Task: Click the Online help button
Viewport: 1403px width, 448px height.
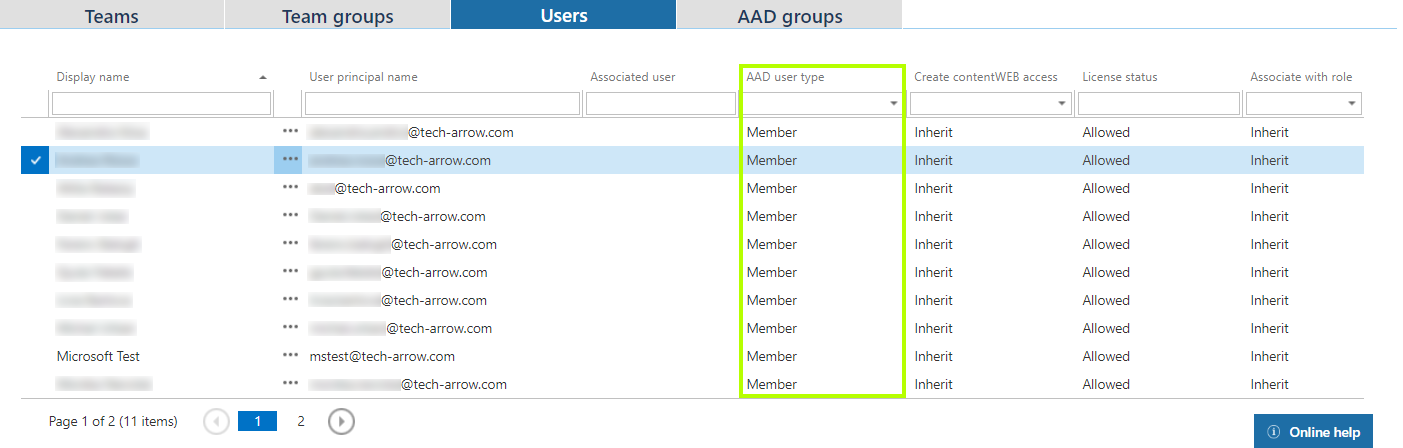Action: [1313, 432]
